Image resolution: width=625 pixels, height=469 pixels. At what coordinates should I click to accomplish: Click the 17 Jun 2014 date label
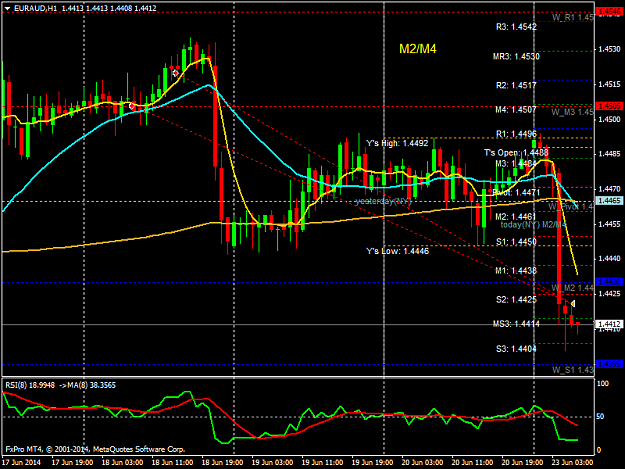[22, 463]
